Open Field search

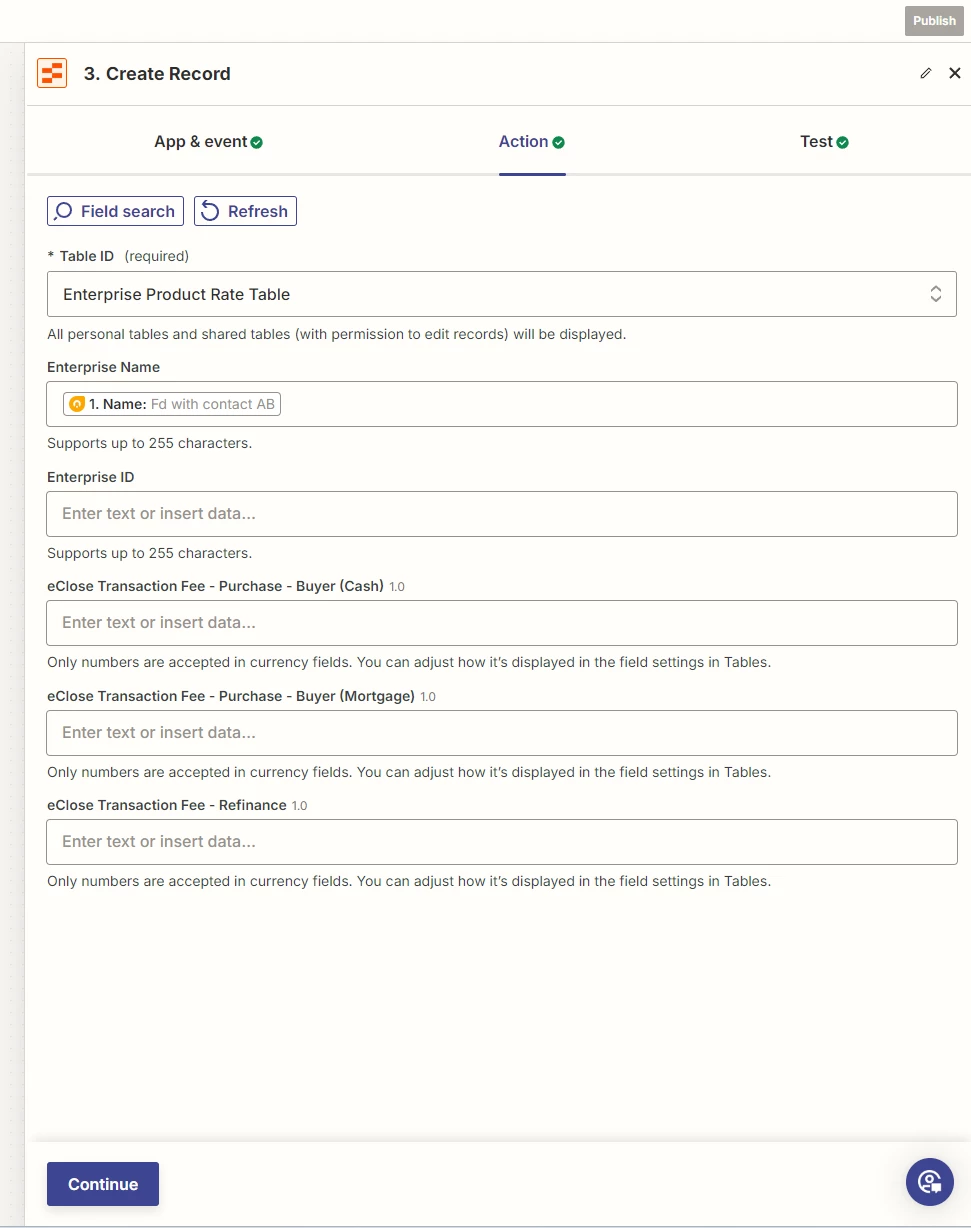click(x=115, y=211)
